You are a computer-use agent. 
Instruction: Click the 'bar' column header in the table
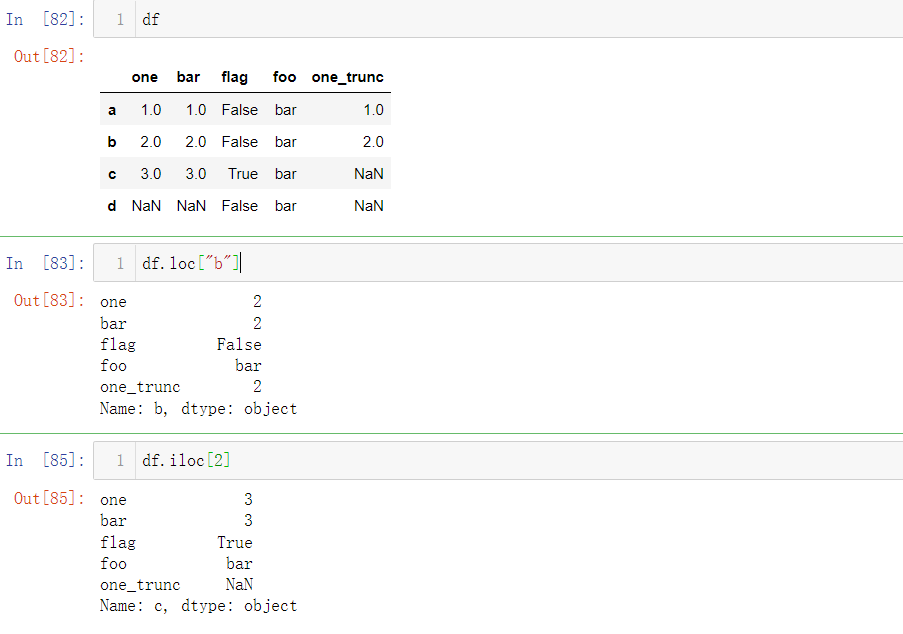point(188,77)
